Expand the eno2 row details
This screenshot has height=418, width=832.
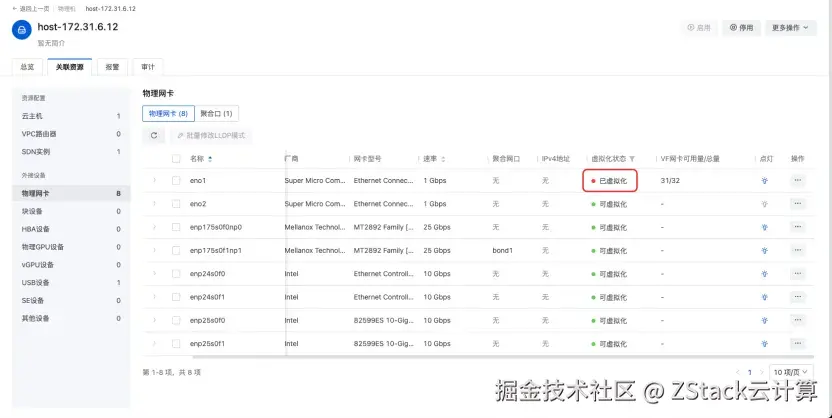pos(154,204)
